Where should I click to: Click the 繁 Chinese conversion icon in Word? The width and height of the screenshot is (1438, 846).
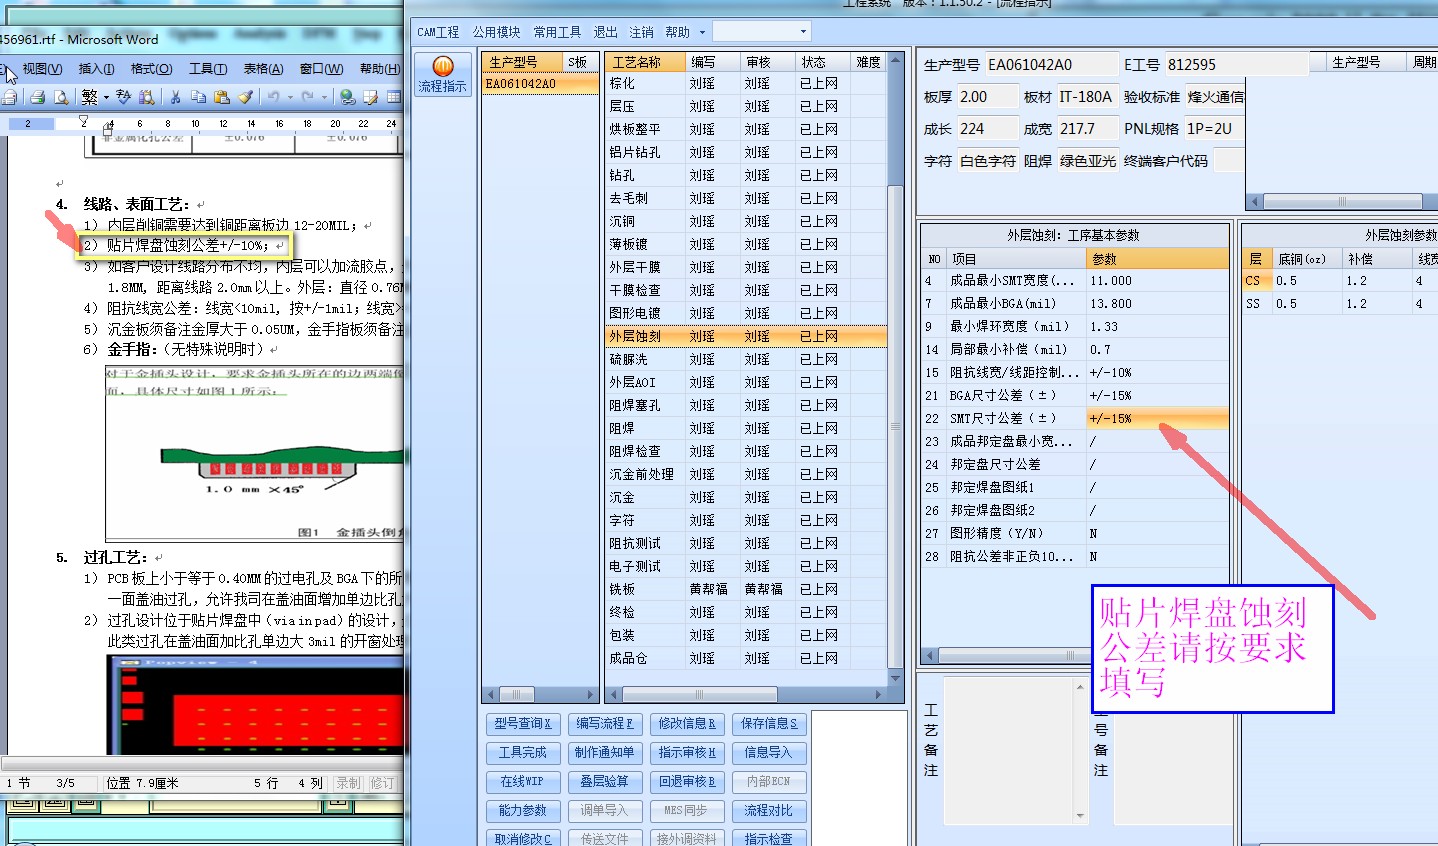point(89,97)
